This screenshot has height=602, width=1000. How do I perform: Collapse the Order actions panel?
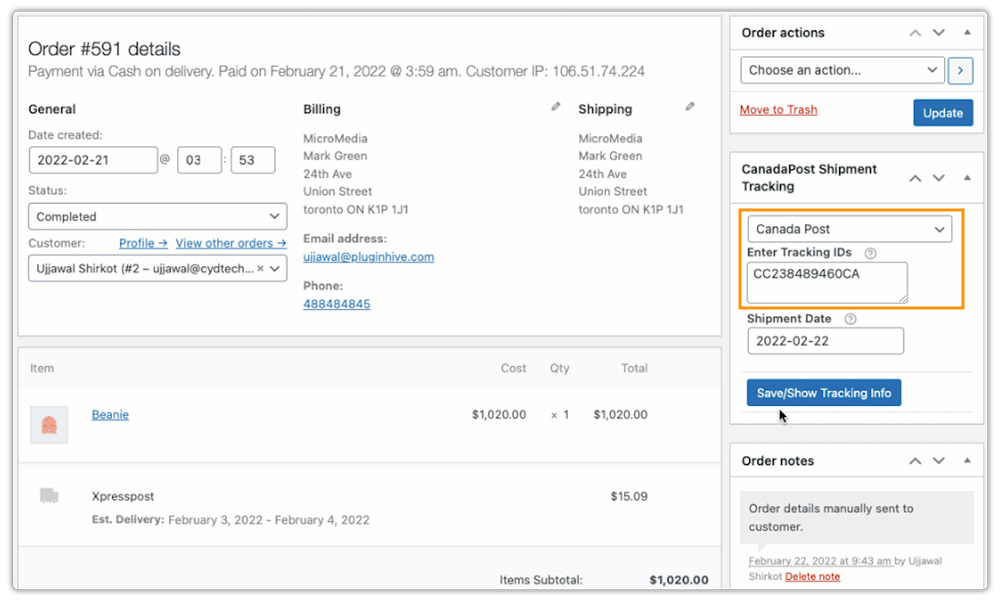coord(967,32)
